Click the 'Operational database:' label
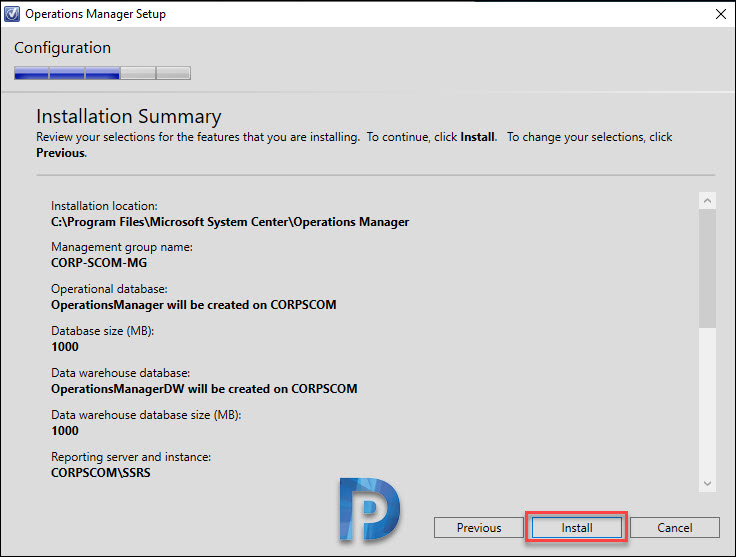 pos(109,289)
